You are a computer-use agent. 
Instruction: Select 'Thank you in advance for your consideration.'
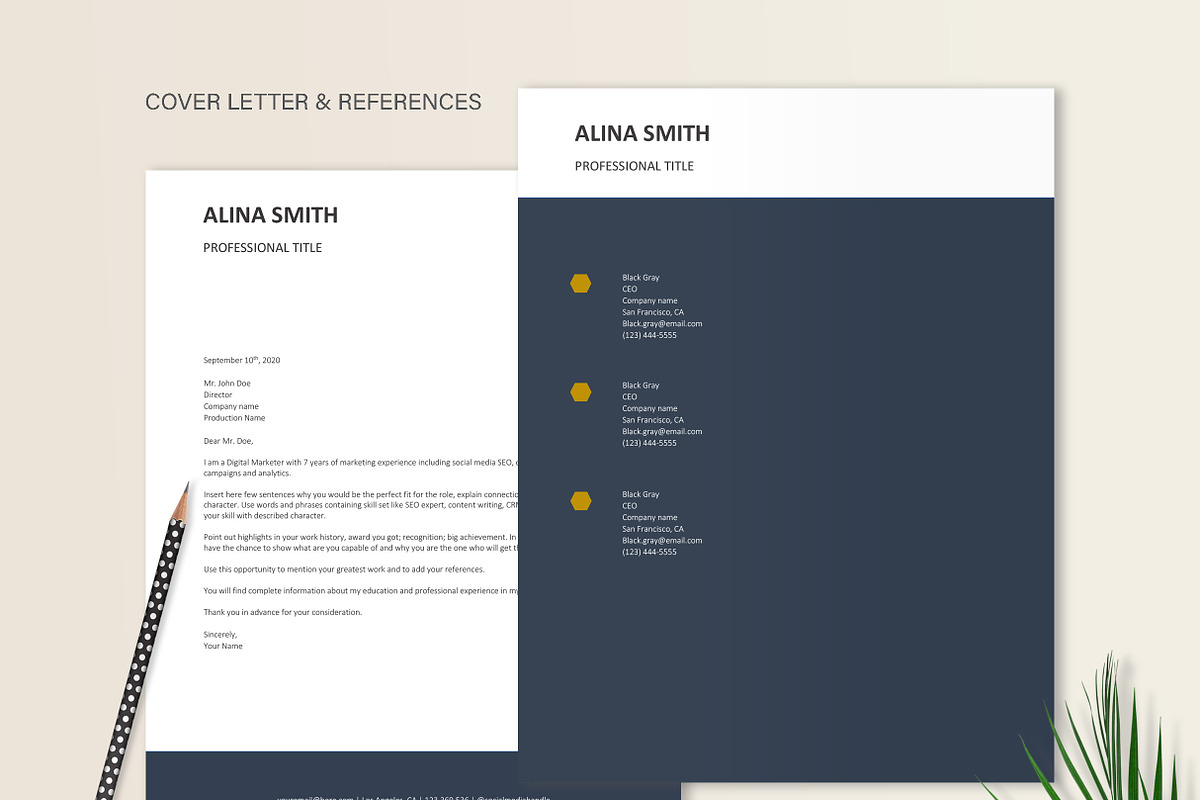pyautogui.click(x=283, y=612)
